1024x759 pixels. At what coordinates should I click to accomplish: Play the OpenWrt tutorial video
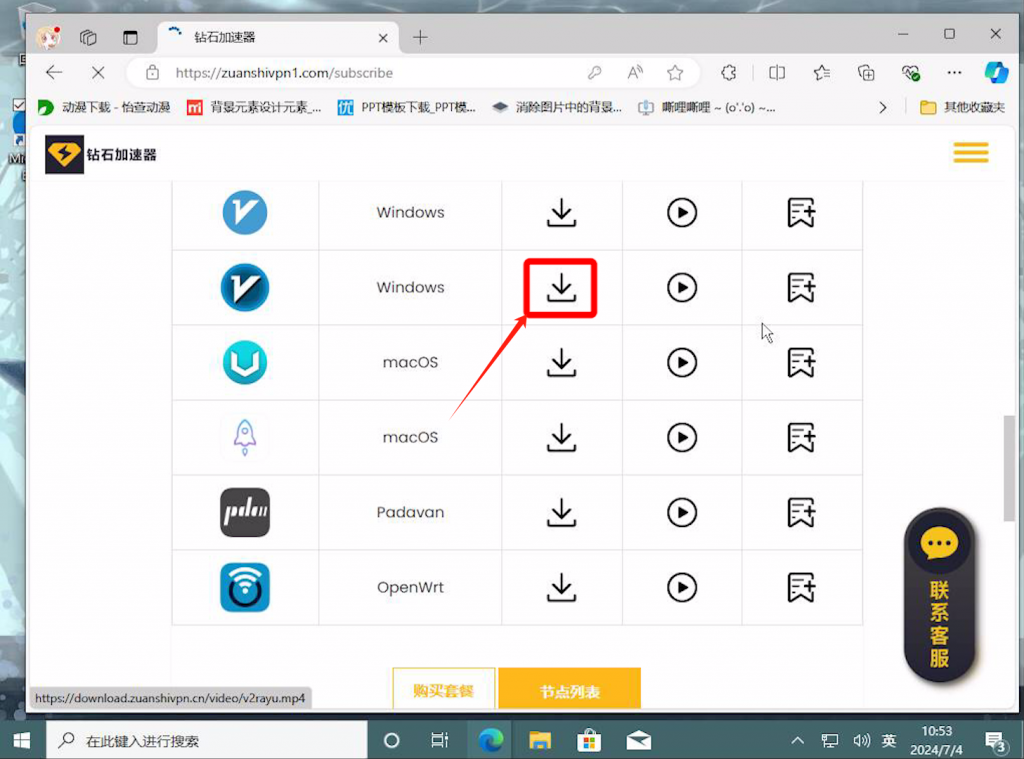point(682,587)
